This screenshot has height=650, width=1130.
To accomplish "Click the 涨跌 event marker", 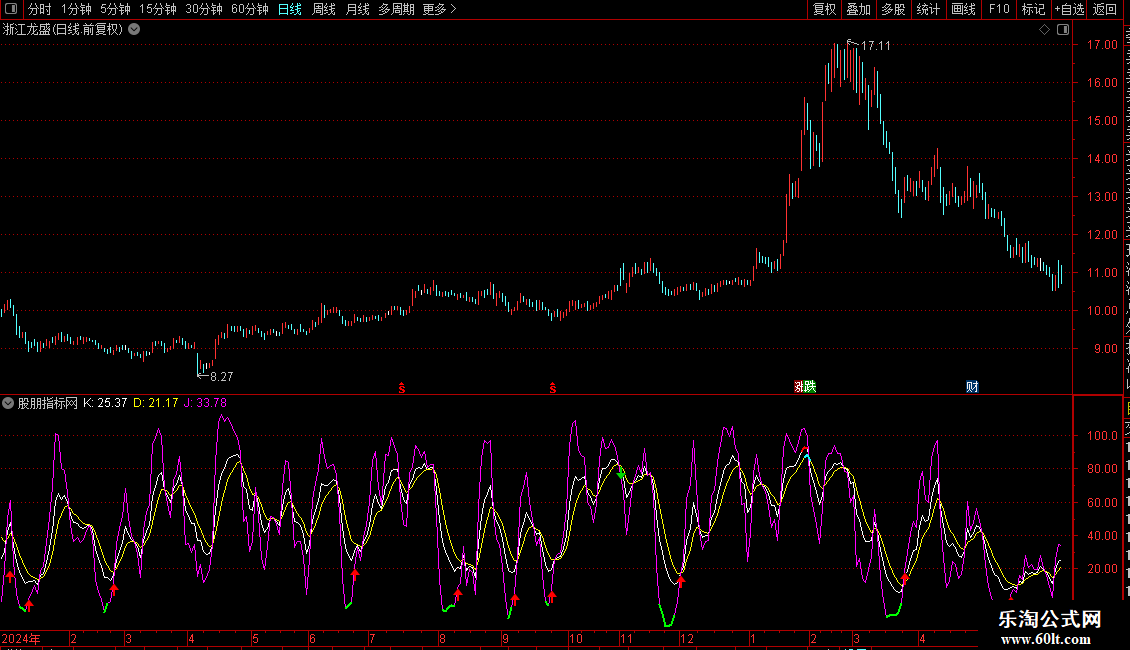I will tap(805, 387).
